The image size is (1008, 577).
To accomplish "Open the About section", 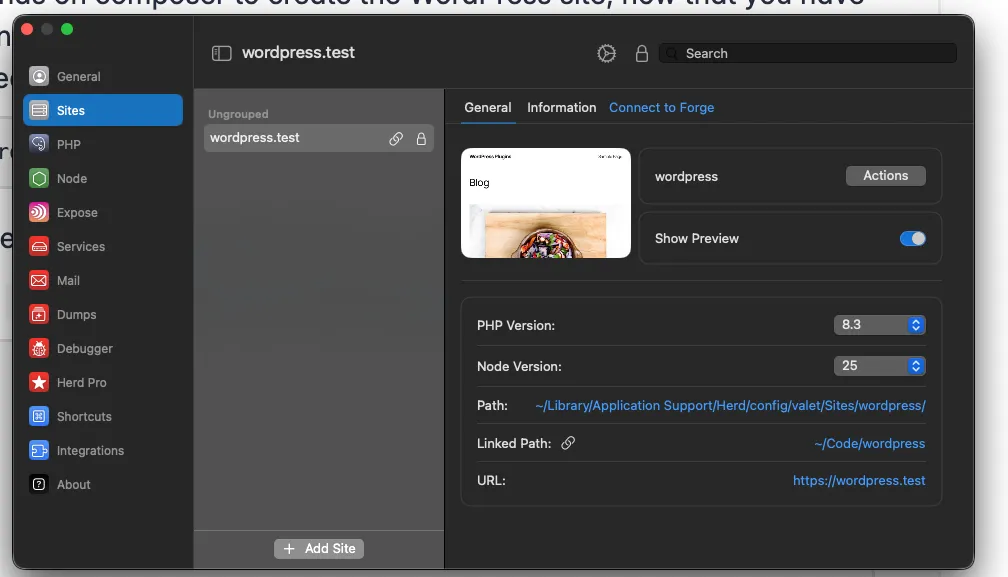I will [103, 484].
